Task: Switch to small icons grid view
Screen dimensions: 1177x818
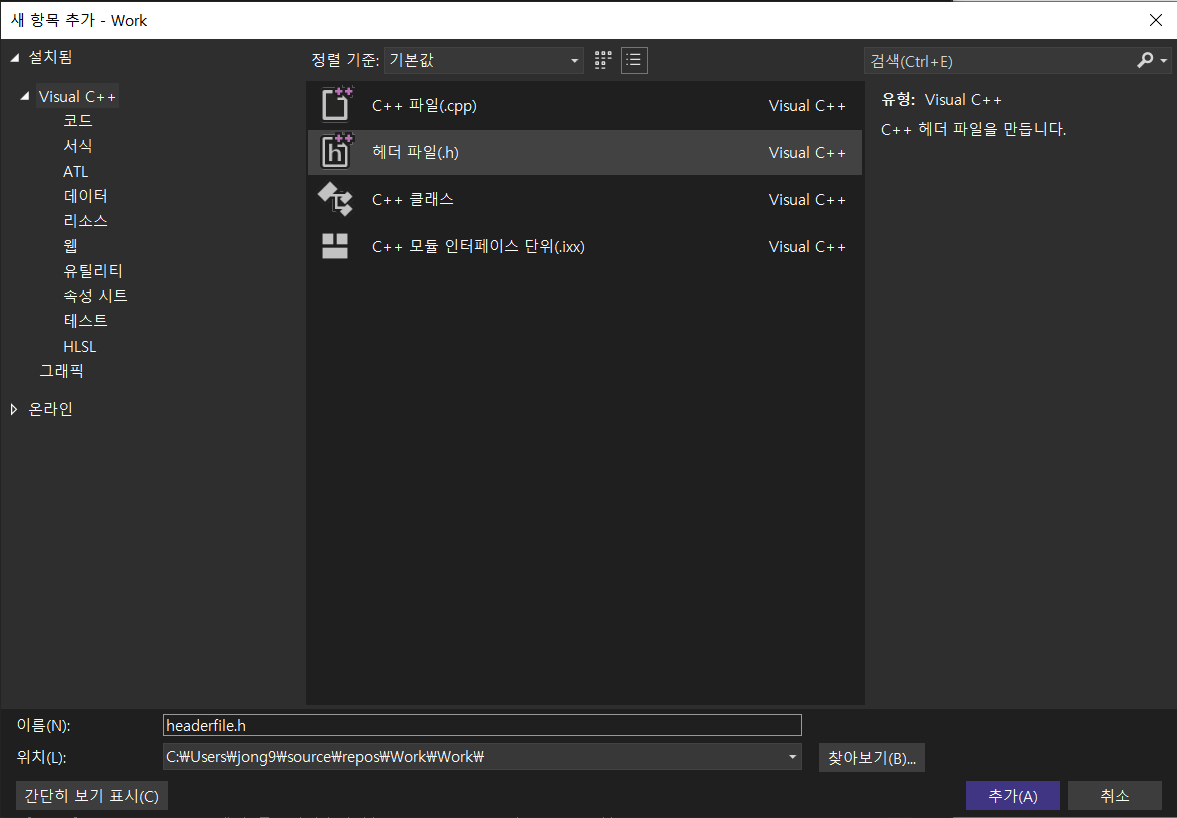Action: click(x=603, y=60)
